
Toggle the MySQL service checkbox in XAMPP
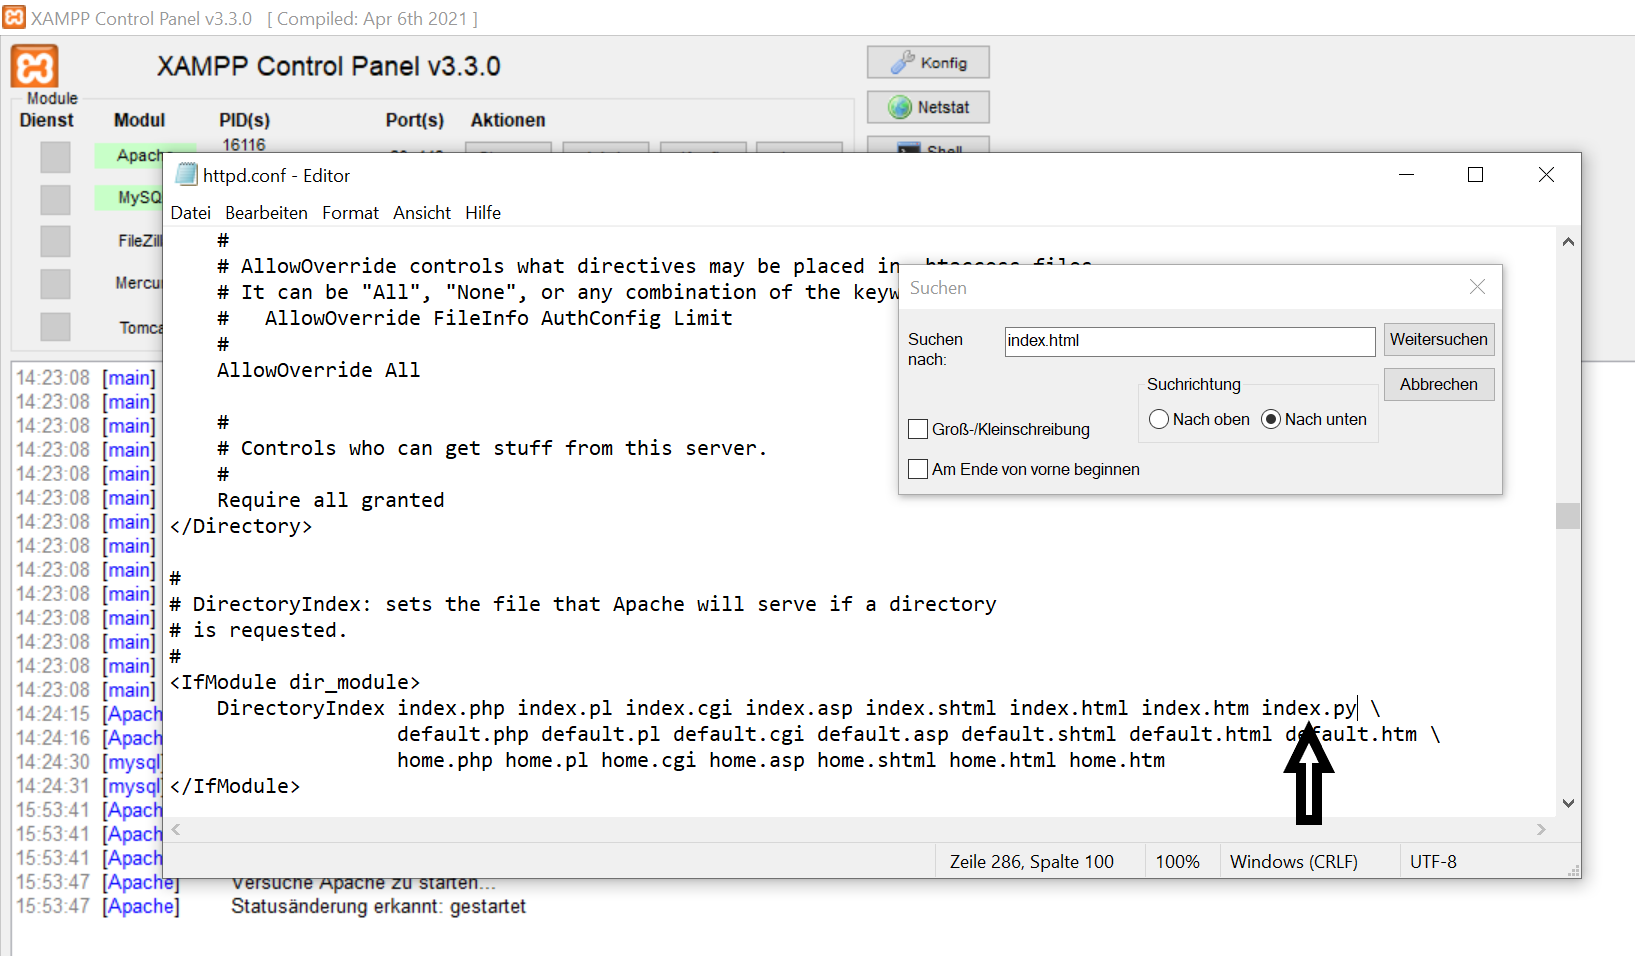tap(55, 199)
